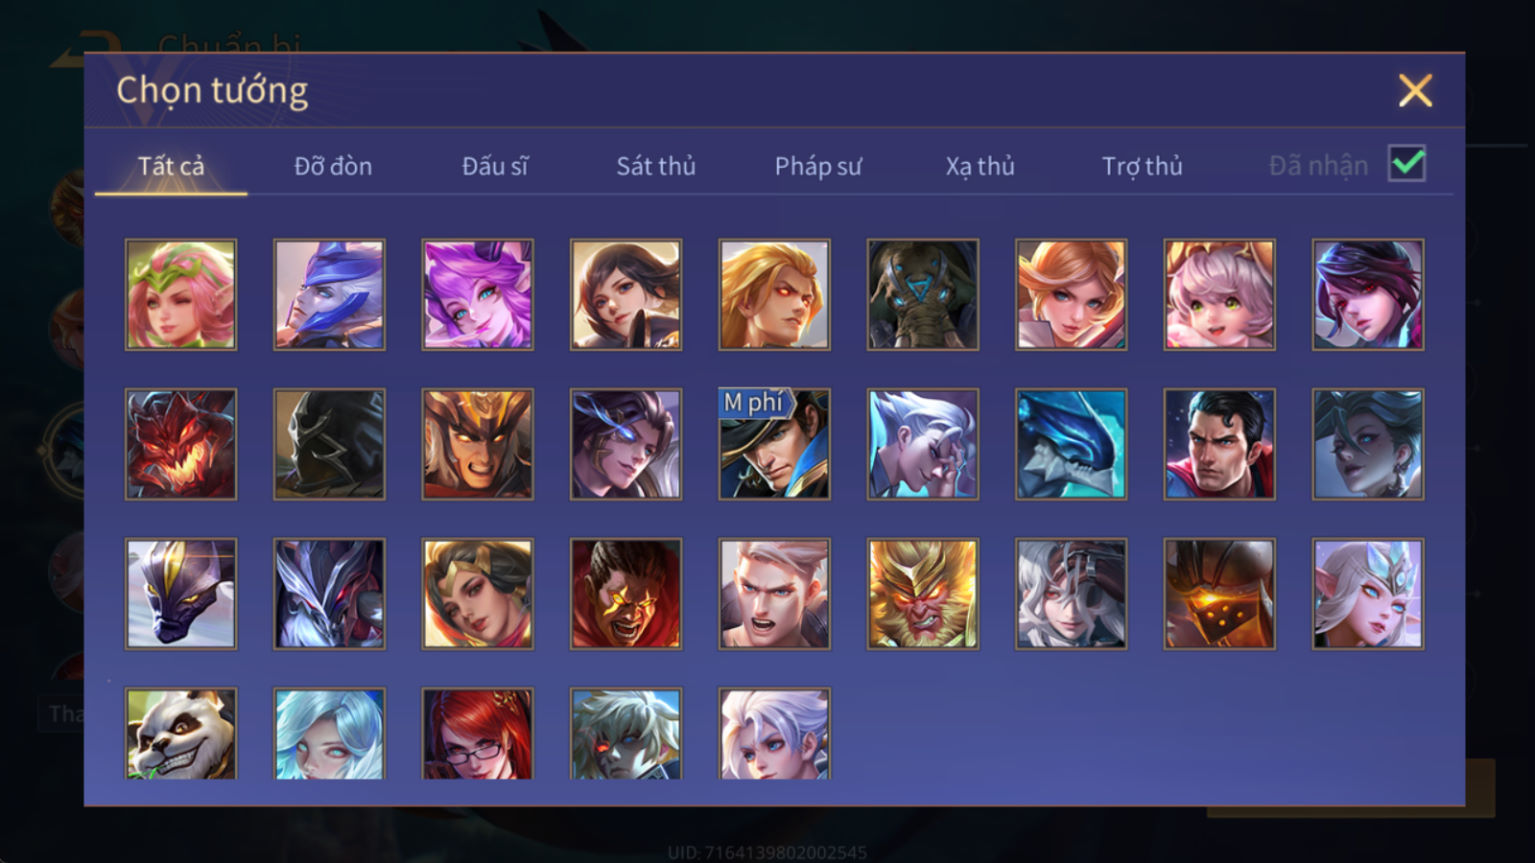Toggle the 'Đã nhận' checkbox
The image size is (1535, 863).
tap(1407, 163)
